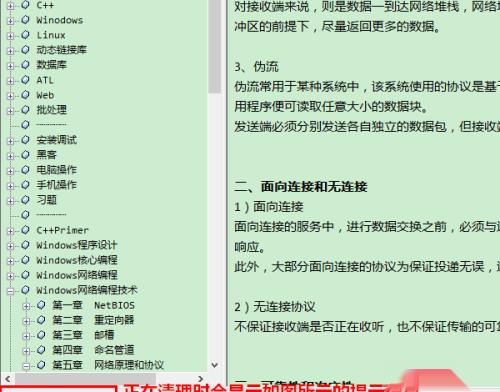Click the line starting '此外，大部分面向连接'
The image size is (500, 392).
[x=367, y=267]
